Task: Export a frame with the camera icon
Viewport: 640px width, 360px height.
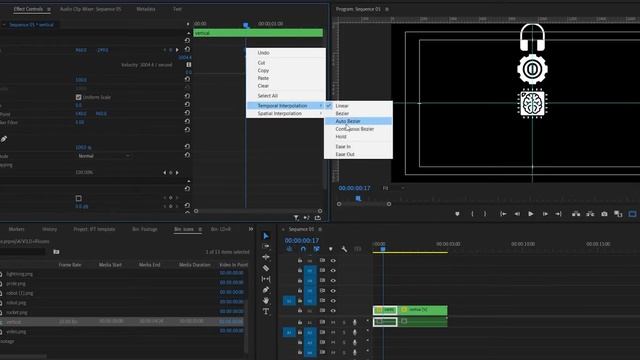Action: tap(604, 214)
